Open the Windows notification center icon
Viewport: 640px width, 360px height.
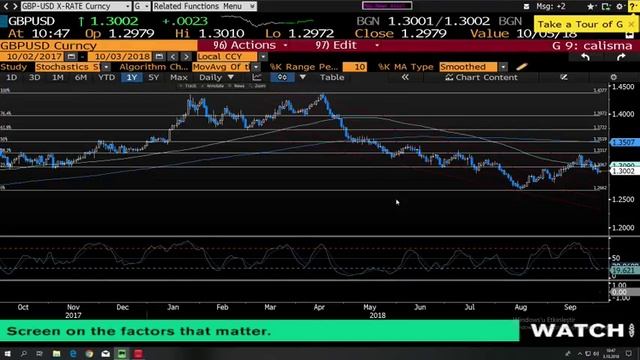tap(628, 353)
